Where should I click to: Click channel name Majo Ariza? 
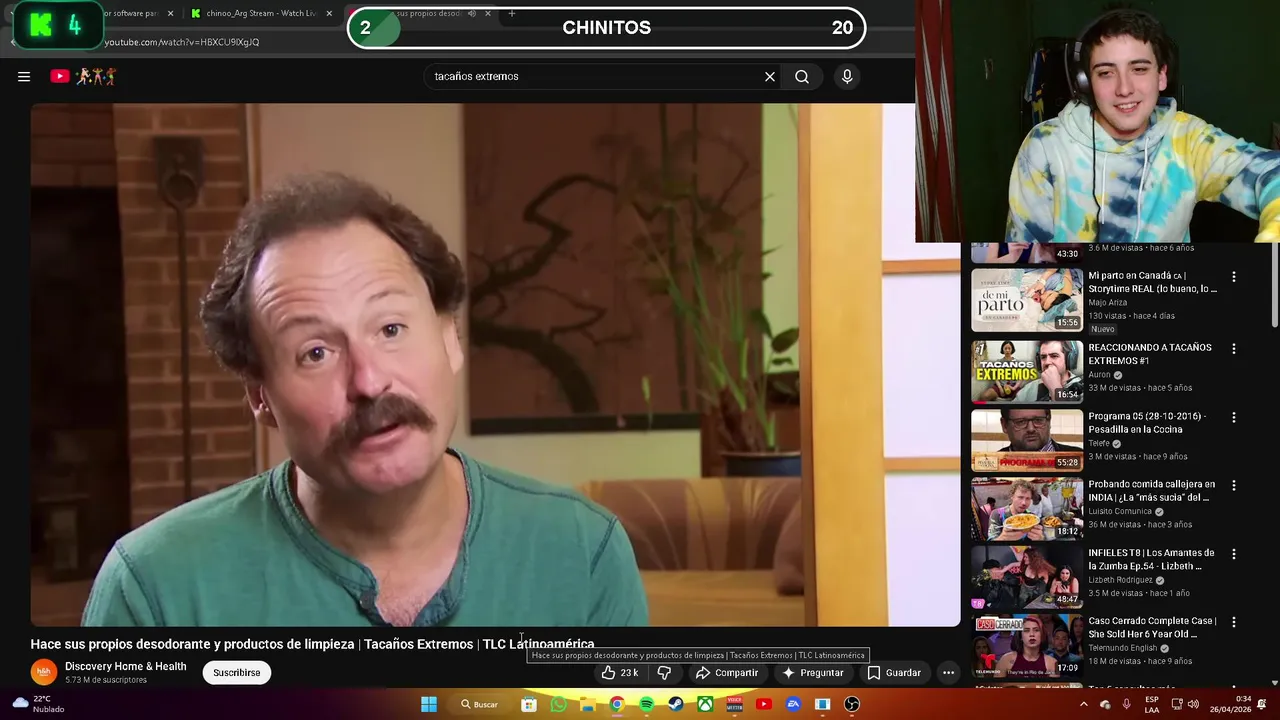point(1107,302)
